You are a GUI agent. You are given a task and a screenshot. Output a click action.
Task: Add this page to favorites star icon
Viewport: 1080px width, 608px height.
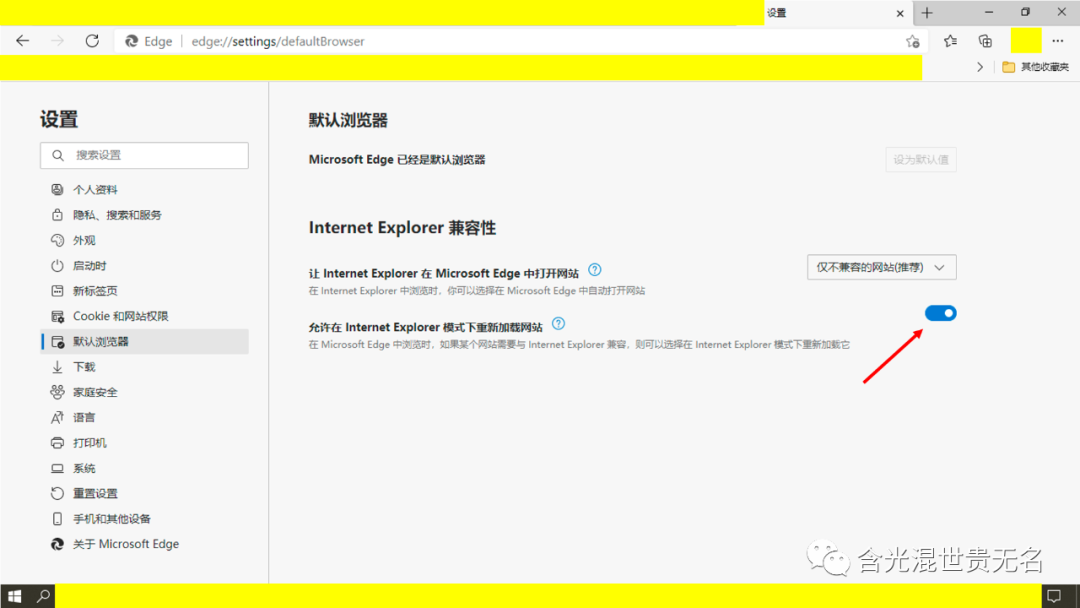[912, 41]
